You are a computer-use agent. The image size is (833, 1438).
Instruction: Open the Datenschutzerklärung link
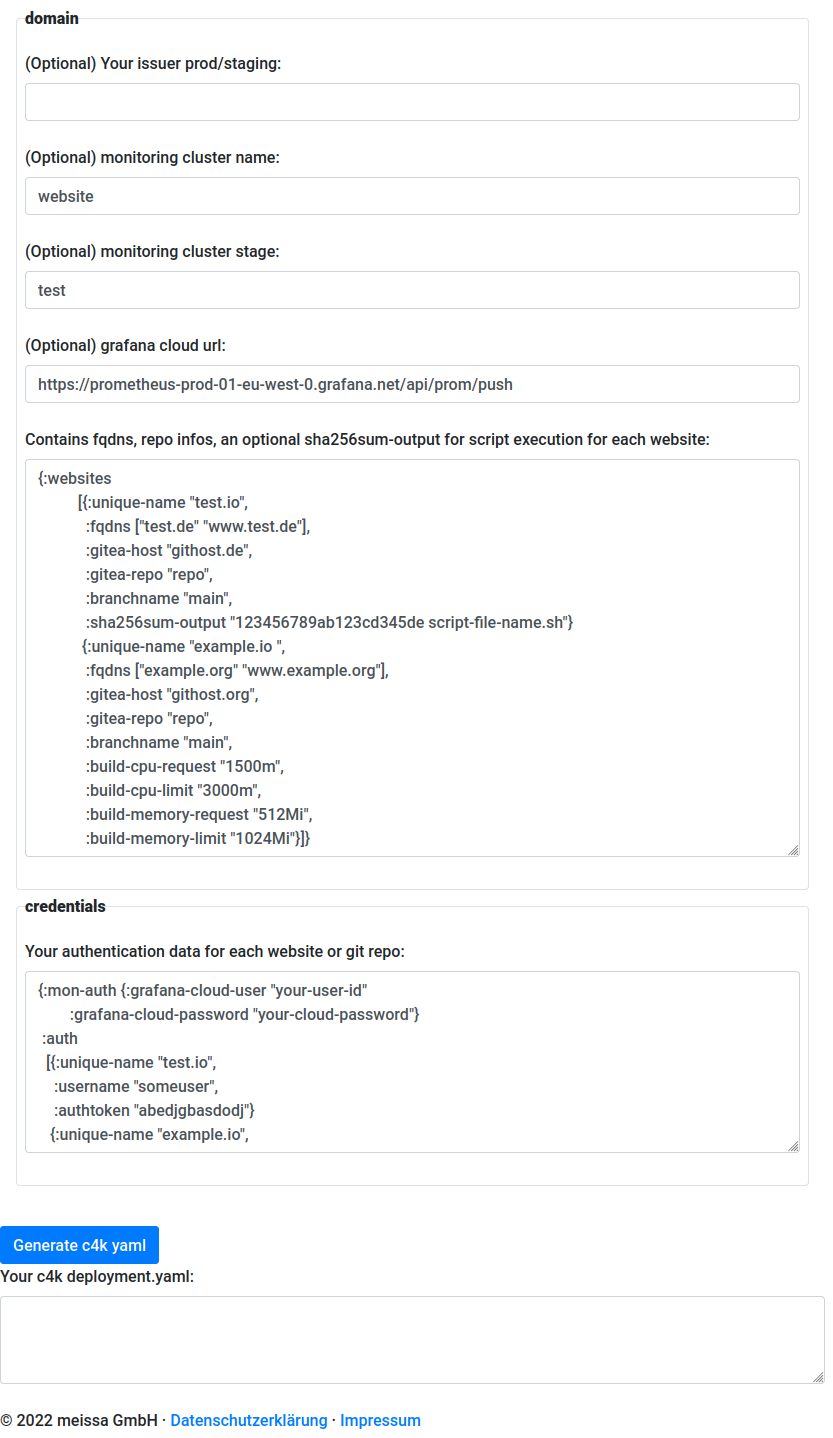pyautogui.click(x=249, y=1420)
